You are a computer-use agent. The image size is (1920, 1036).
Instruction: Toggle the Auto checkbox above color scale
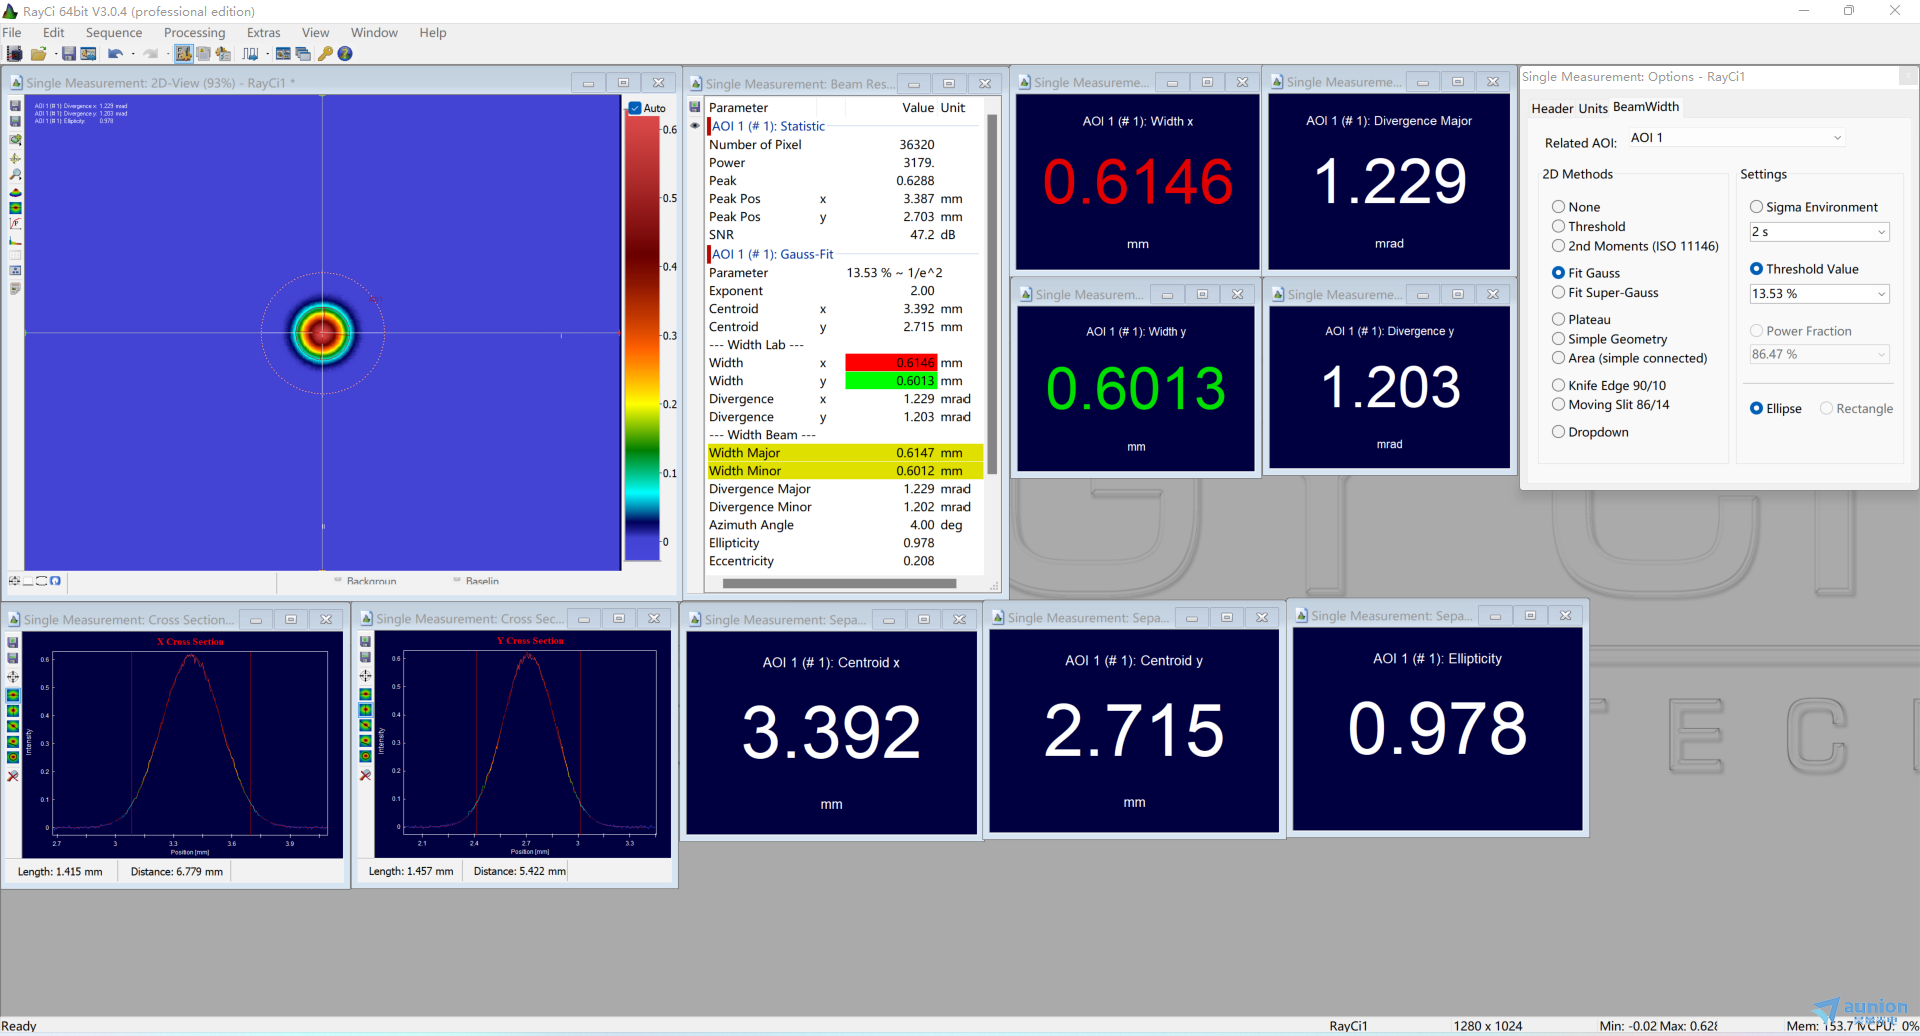click(x=635, y=108)
